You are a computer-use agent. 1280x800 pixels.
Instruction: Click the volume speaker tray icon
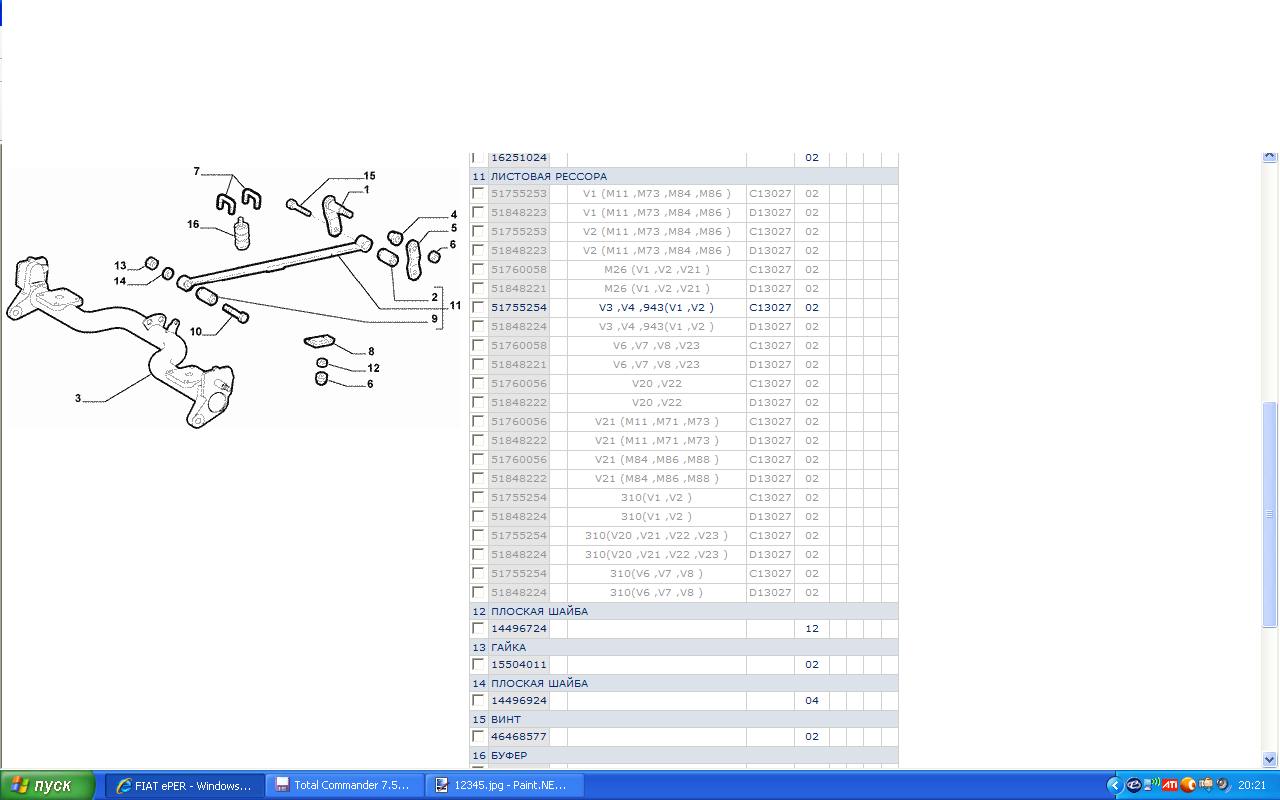pyautogui.click(x=1224, y=785)
